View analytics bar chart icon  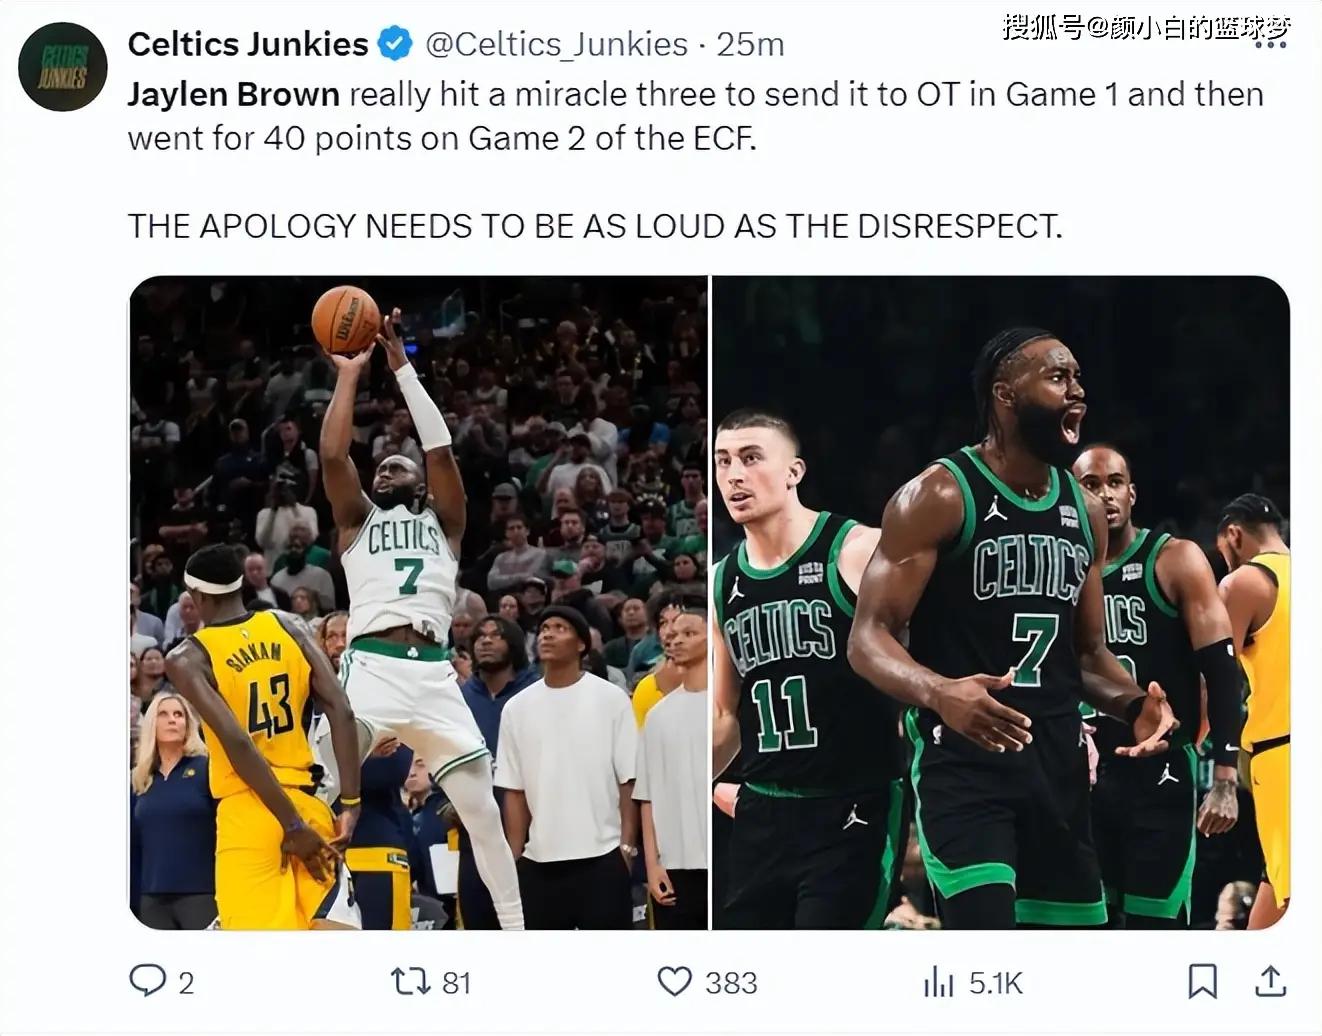coord(938,981)
